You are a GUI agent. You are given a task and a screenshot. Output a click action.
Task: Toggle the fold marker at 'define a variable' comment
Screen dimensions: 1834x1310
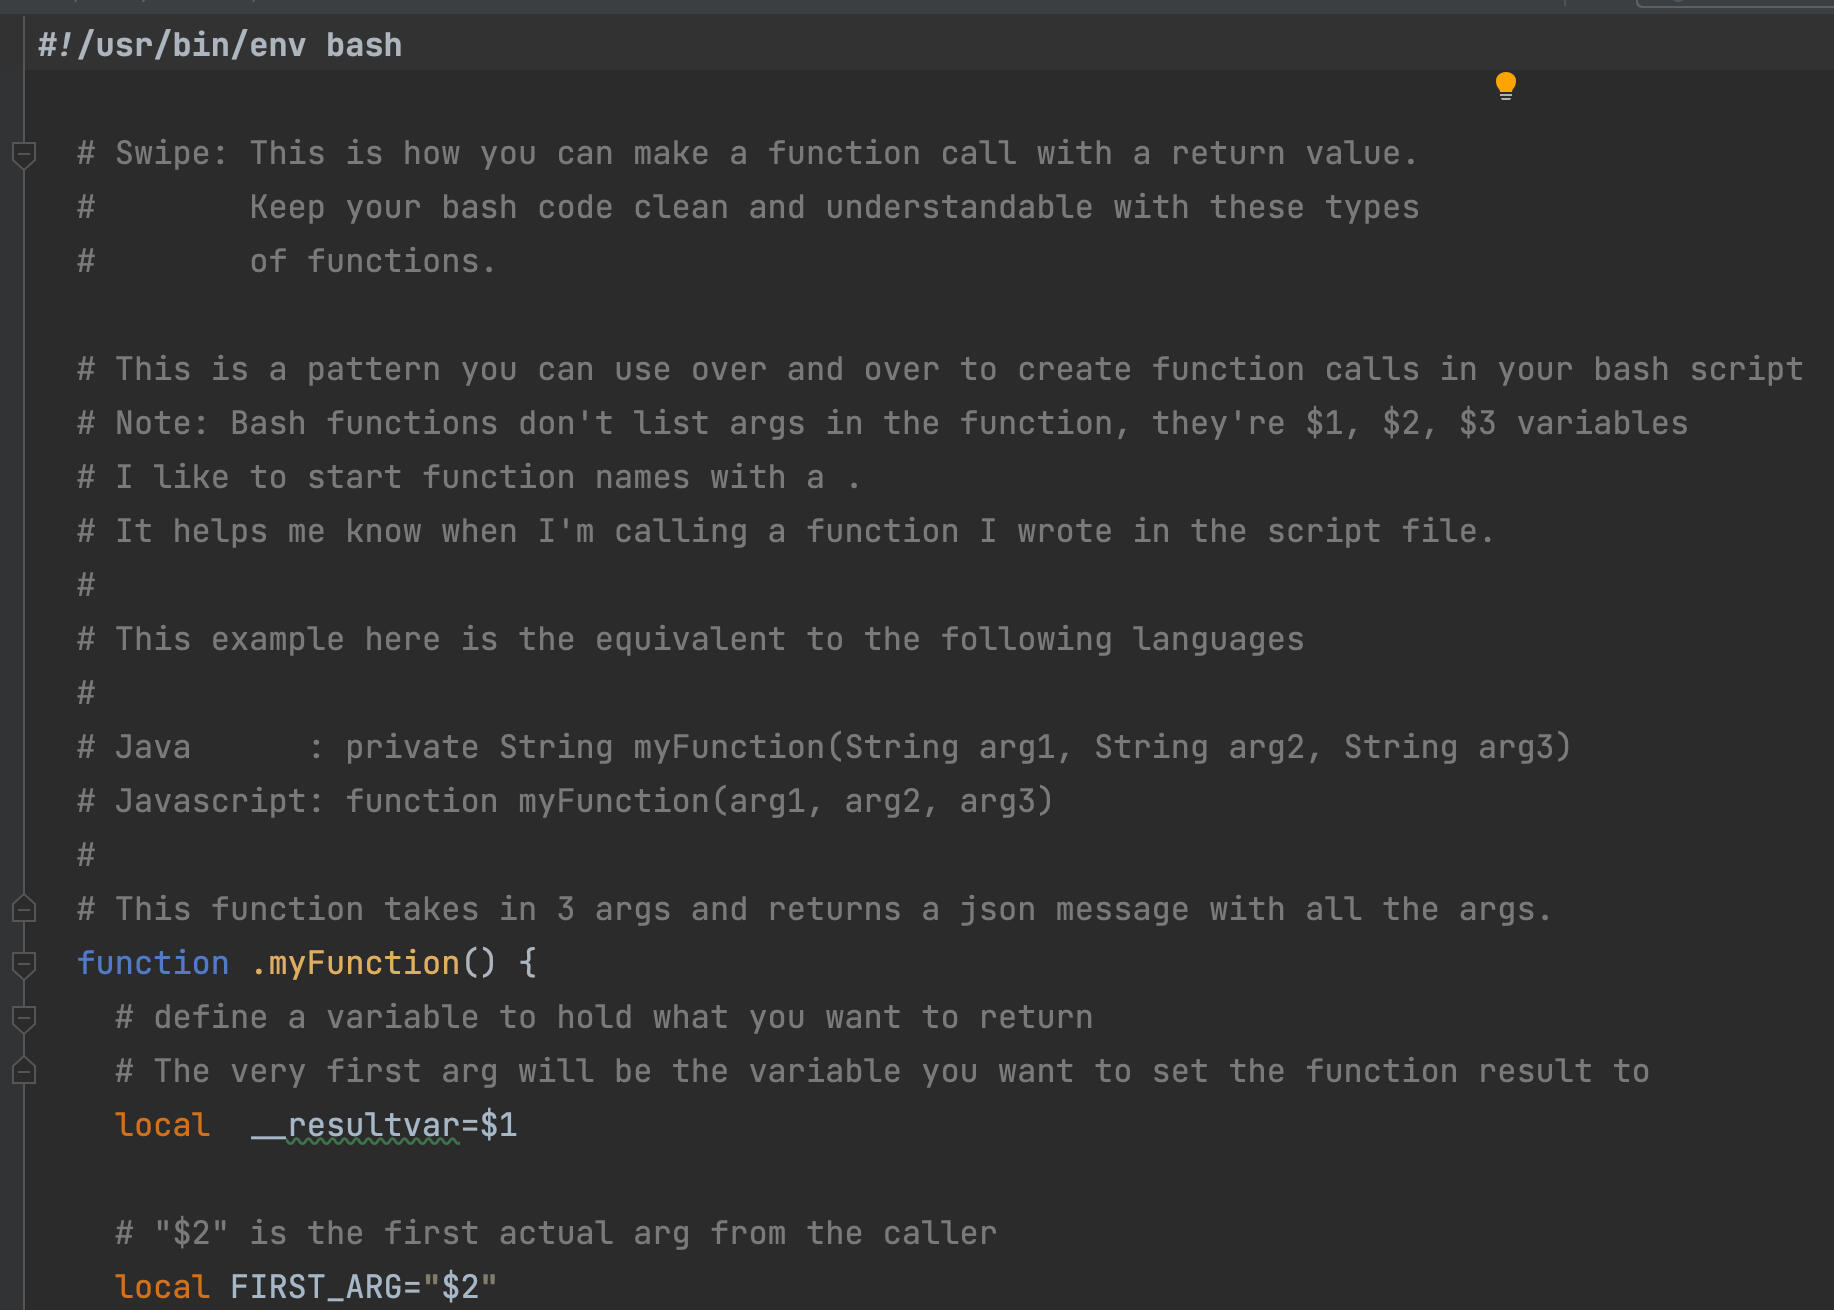pyautogui.click(x=24, y=1017)
